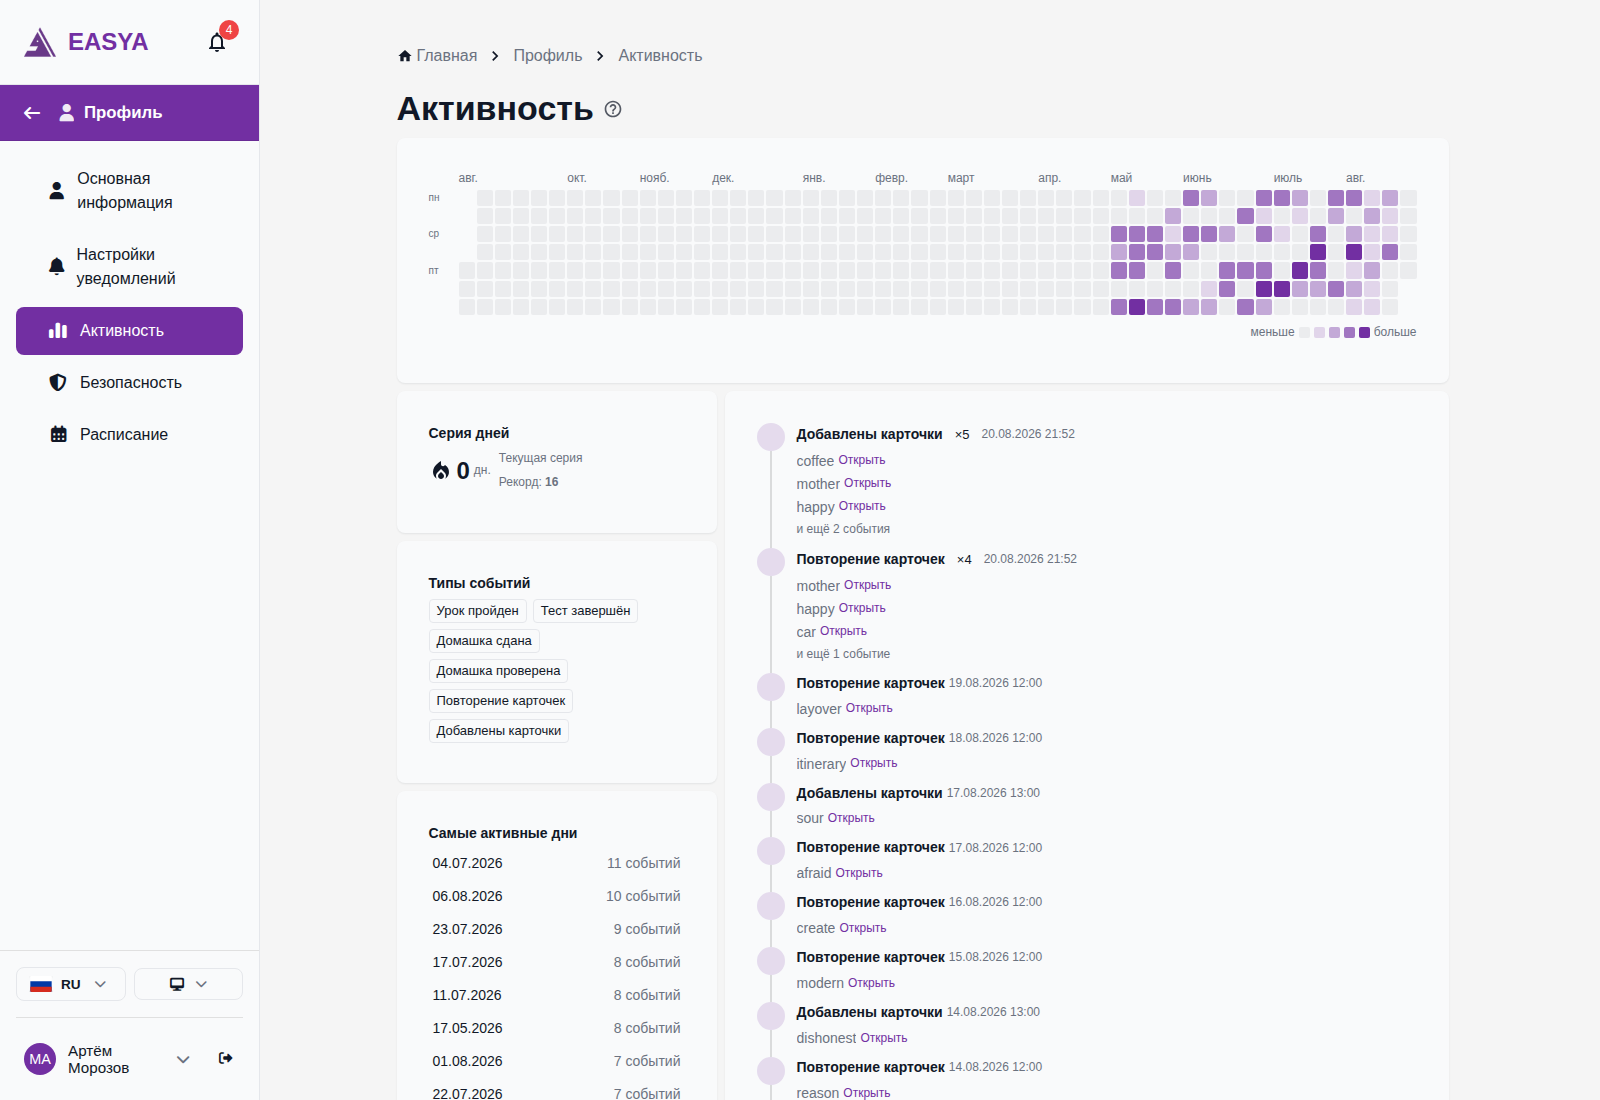This screenshot has width=1600, height=1100.
Task: Click the shield icon for Безопасность
Action: coord(58,382)
